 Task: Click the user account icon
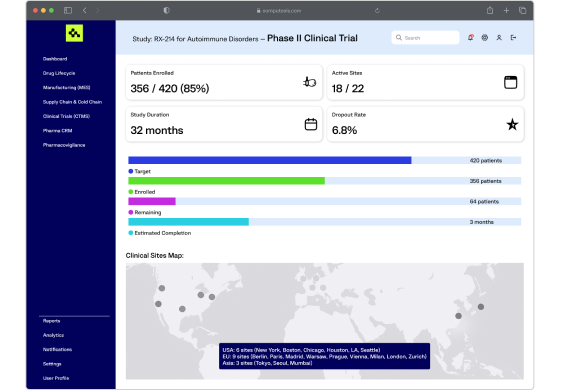pyautogui.click(x=499, y=38)
